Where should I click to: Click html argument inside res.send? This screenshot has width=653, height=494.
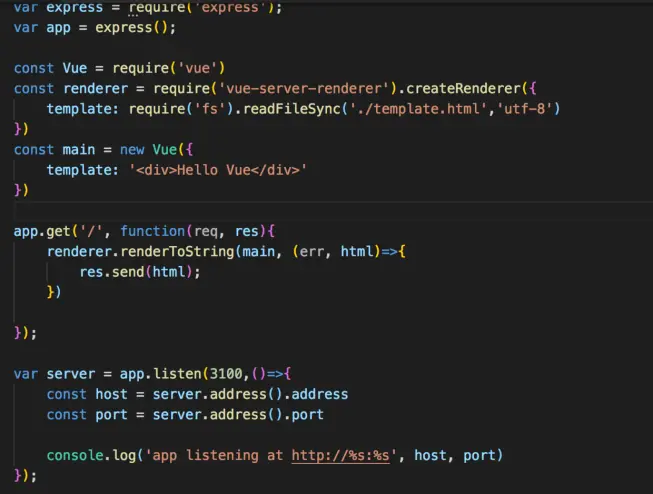point(169,272)
